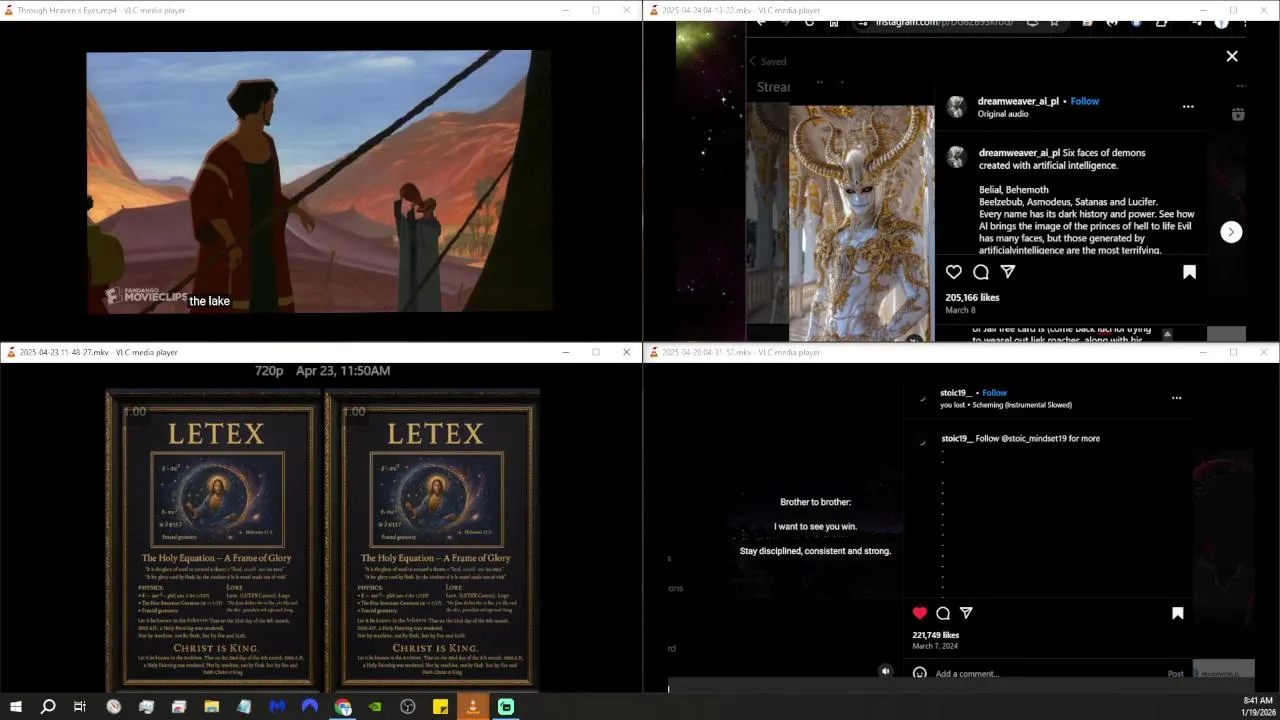Viewport: 1280px width, 720px height.
Task: Open emoji picker beside Add a comment
Action: (x=919, y=673)
